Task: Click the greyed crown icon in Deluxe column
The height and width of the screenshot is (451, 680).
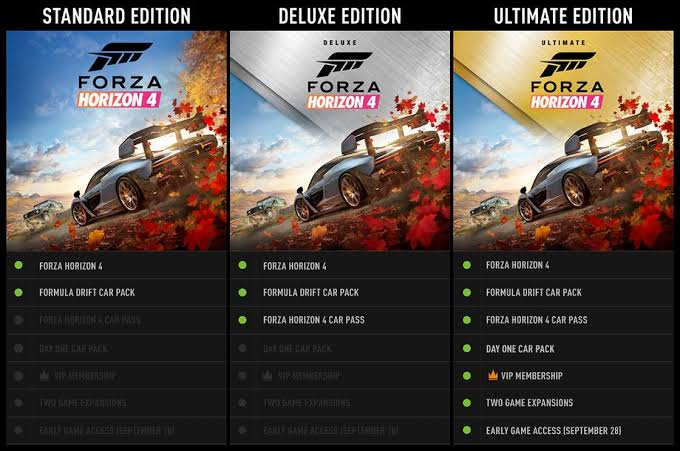Action: [x=268, y=376]
